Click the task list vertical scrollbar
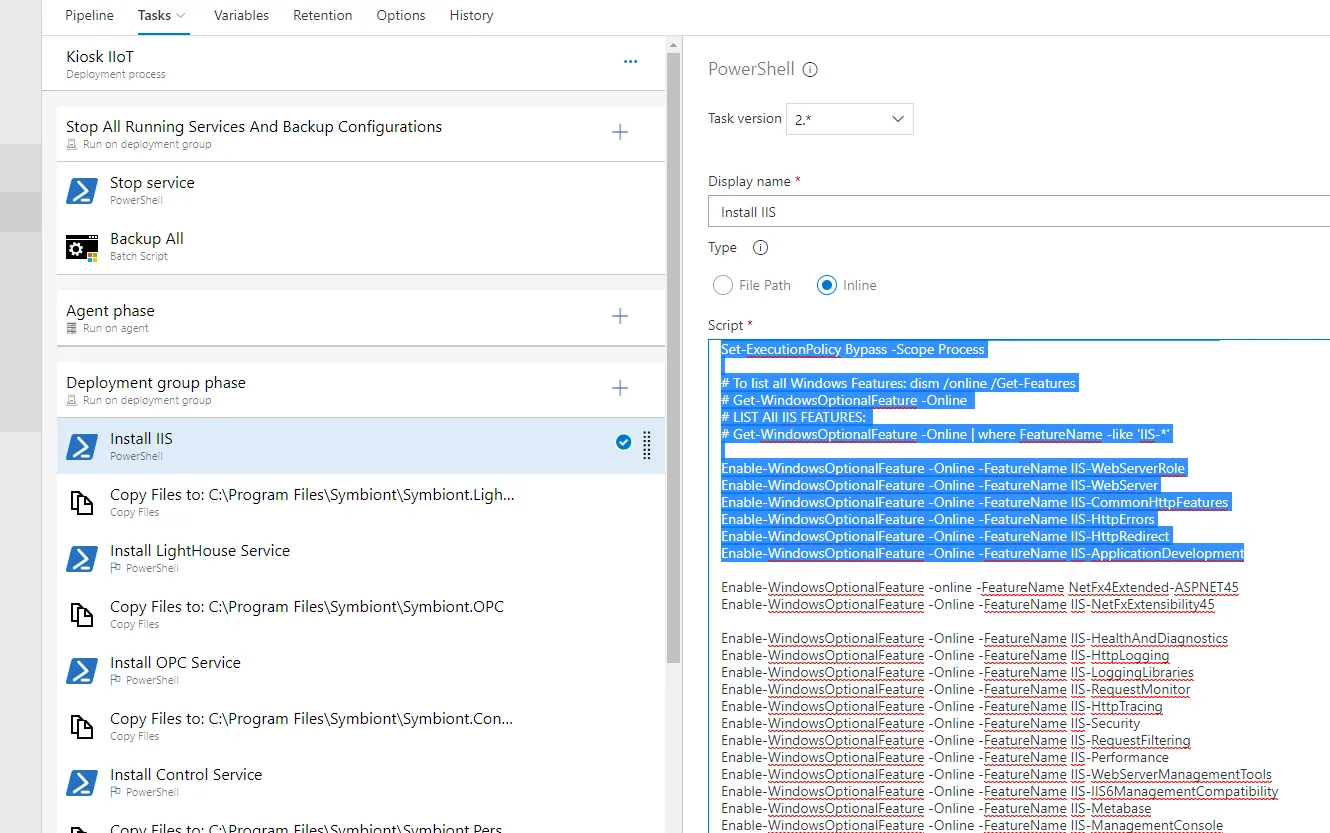Screen dimensions: 1330x833 click(674, 358)
